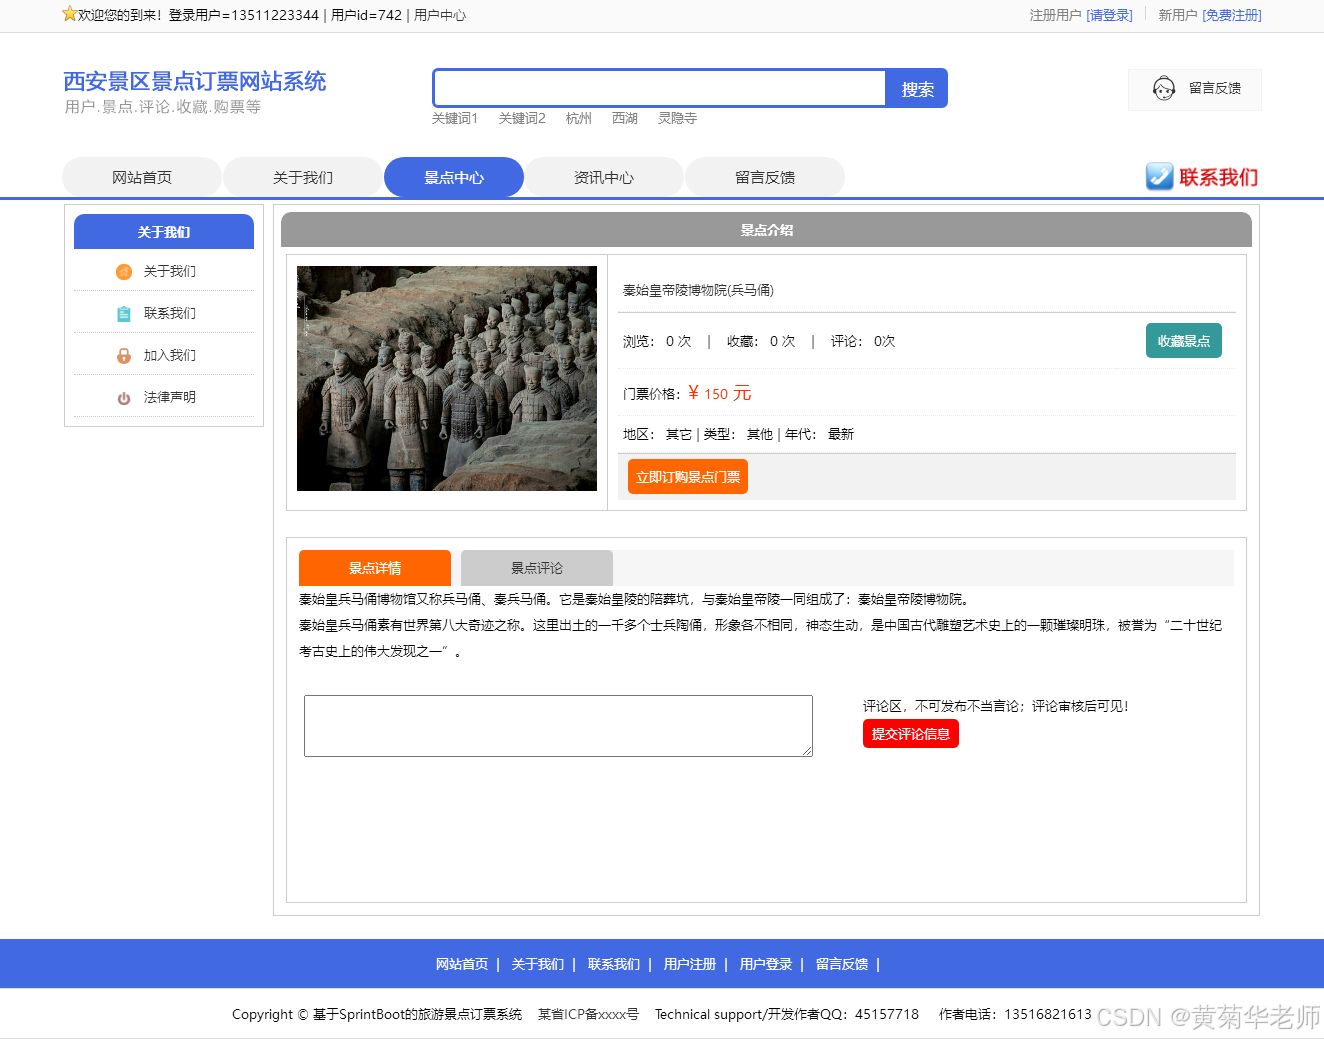Viewport: 1324px width, 1039px height.
Task: Click the orange 关于我们 icon in sidebar
Action: 123,271
